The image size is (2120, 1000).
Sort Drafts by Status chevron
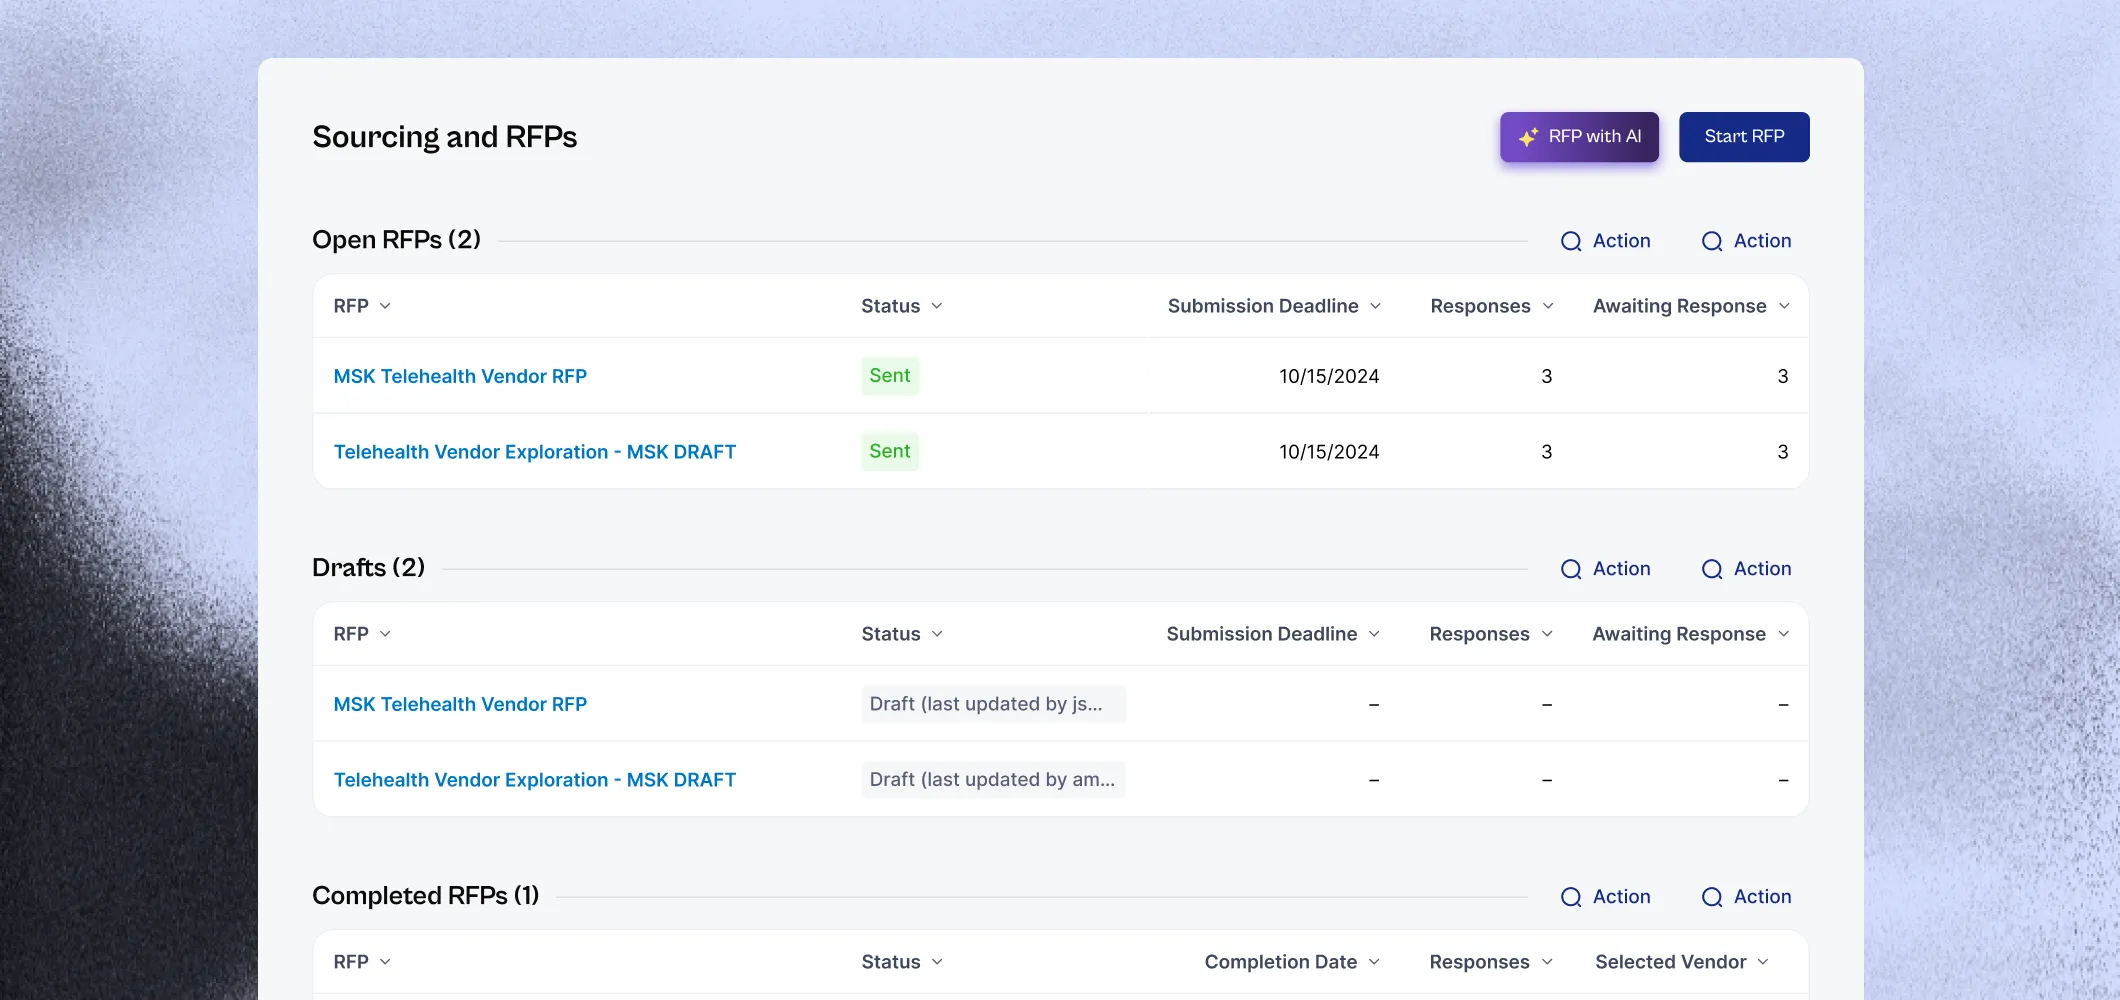click(x=937, y=634)
